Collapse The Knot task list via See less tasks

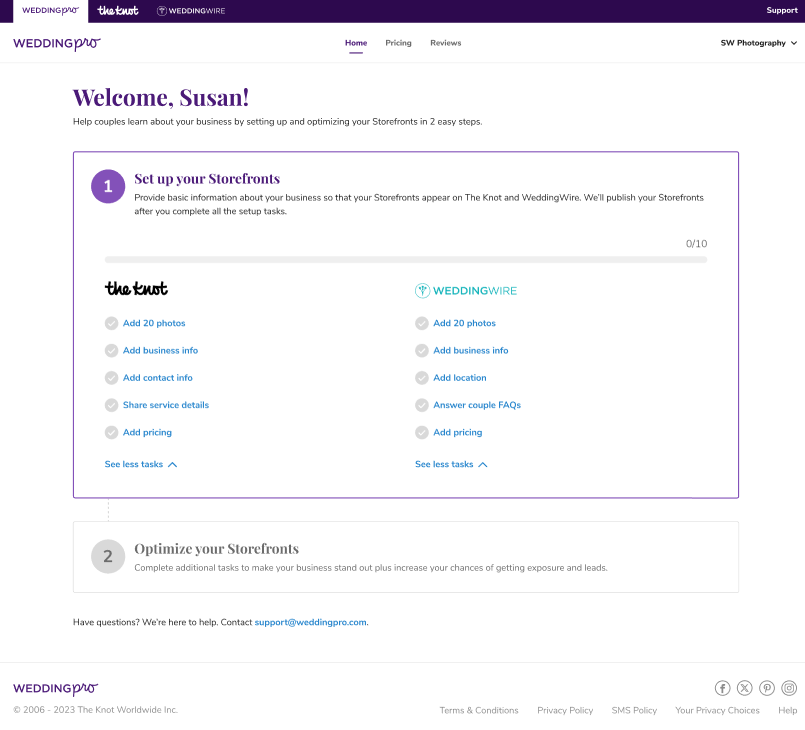click(141, 464)
